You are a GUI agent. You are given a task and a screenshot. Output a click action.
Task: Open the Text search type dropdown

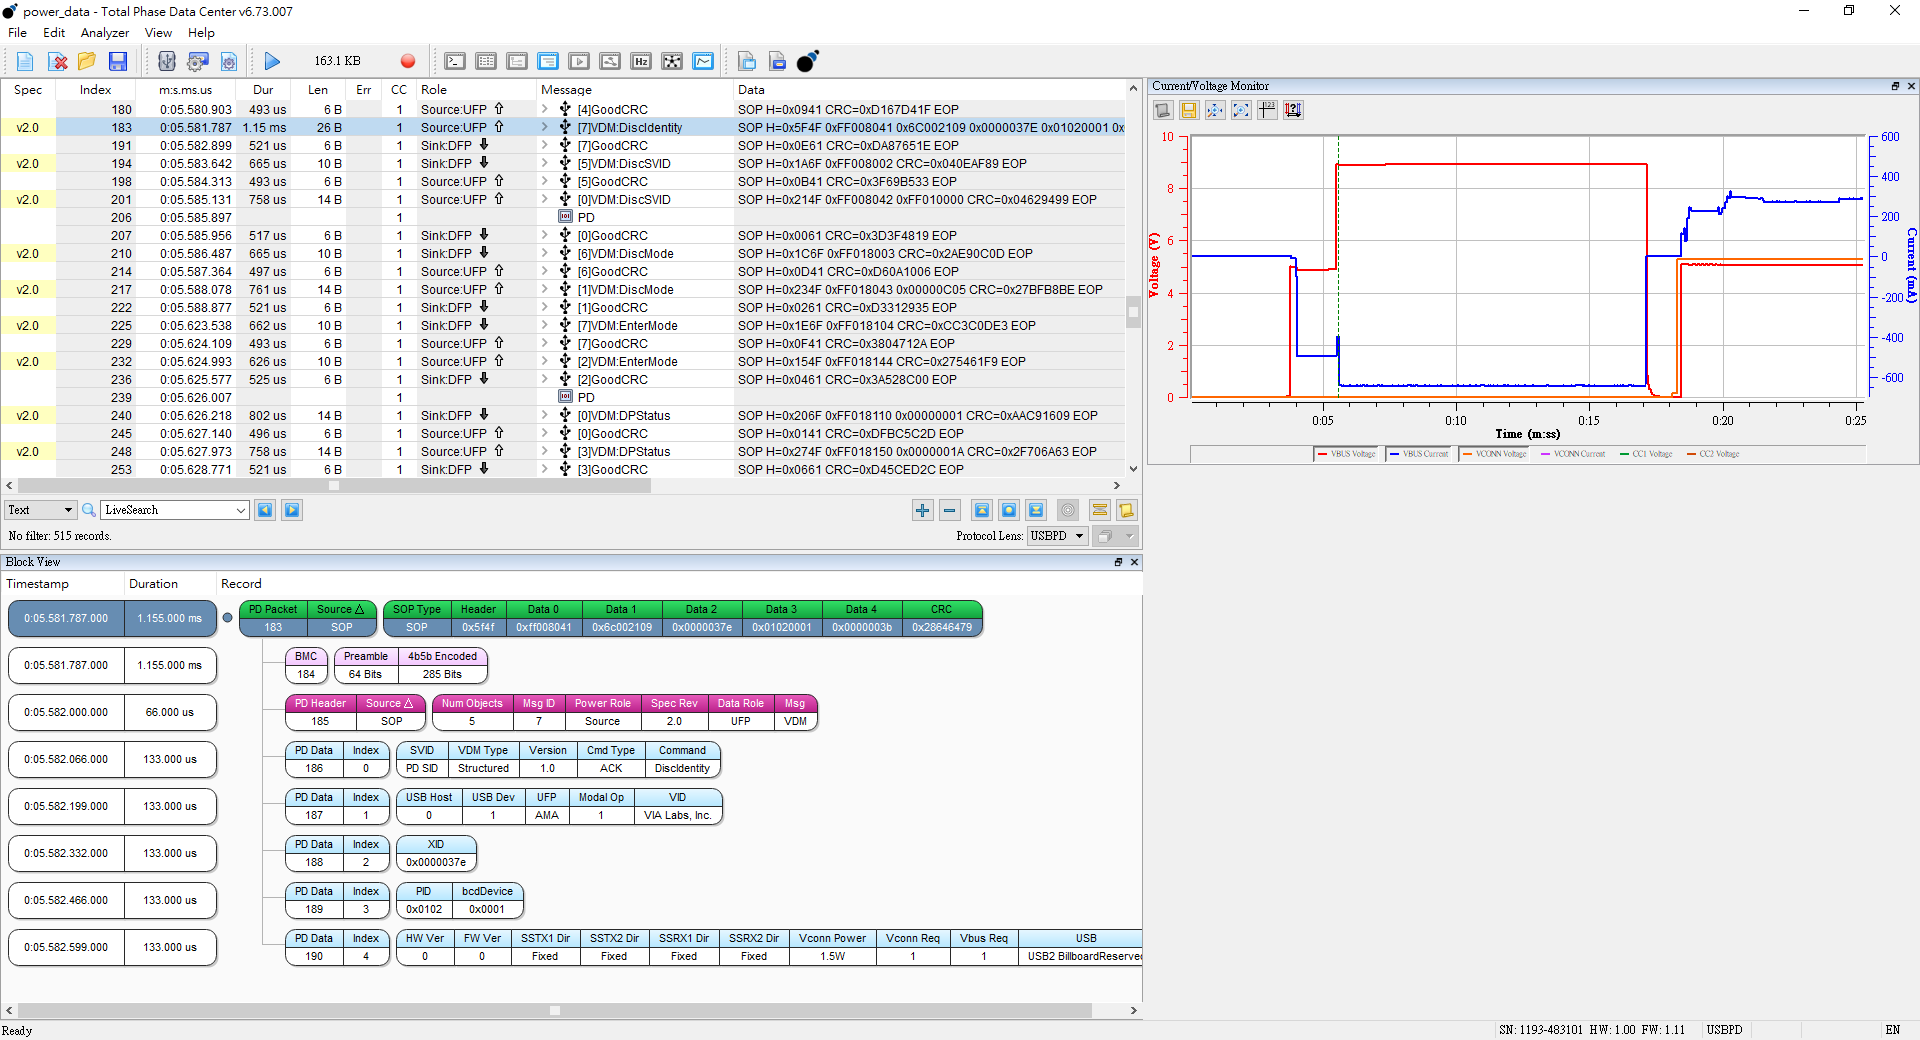pos(40,510)
